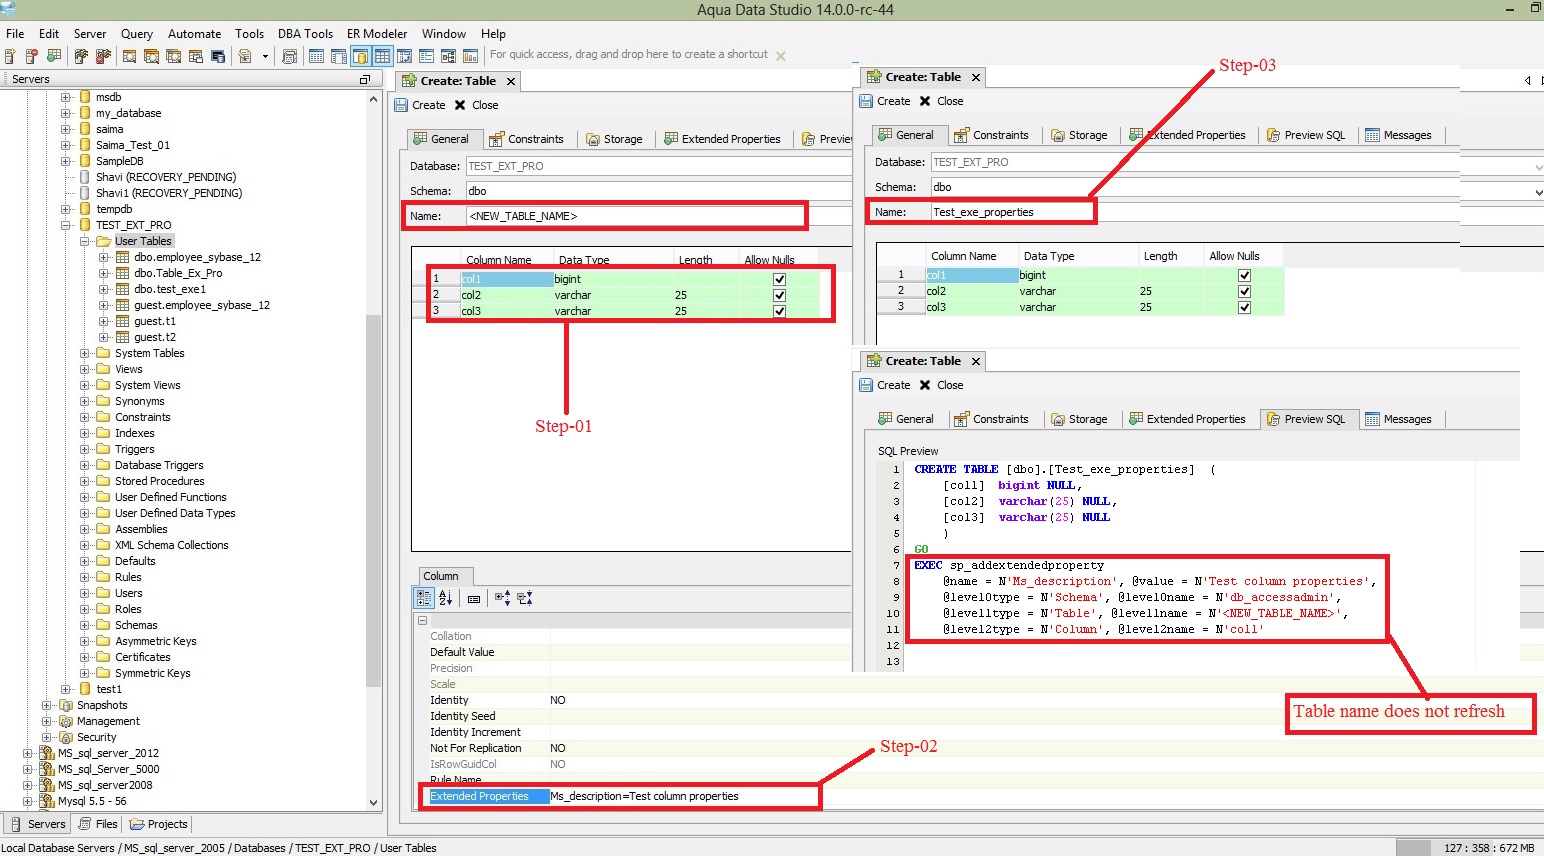Select the Database Triggers folder

pyautogui.click(x=159, y=465)
